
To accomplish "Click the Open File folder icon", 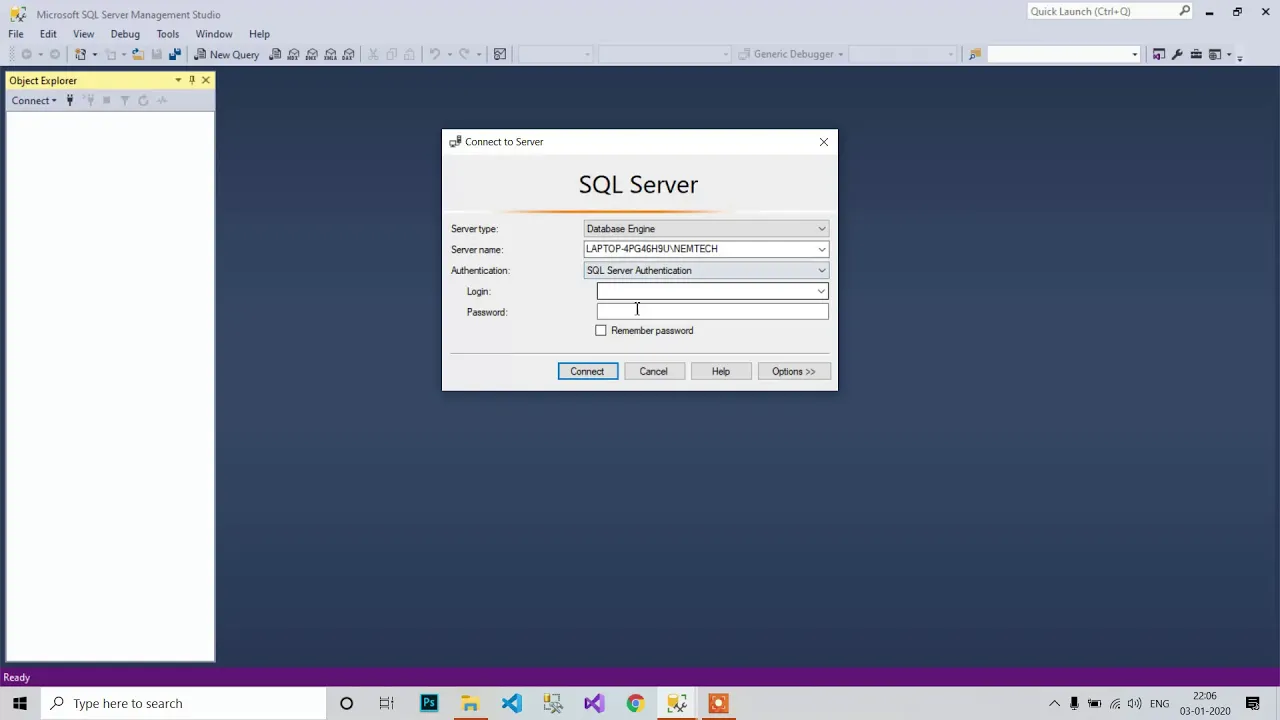I will click(138, 54).
